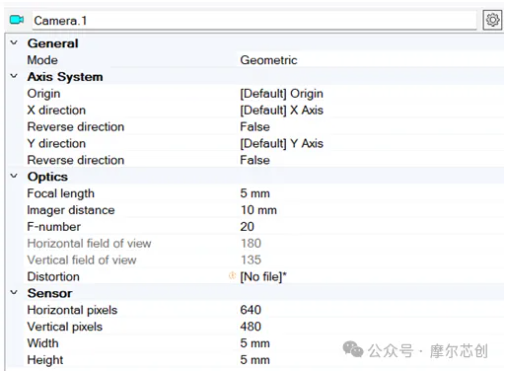
Task: Select the Width label
Action: click(43, 343)
